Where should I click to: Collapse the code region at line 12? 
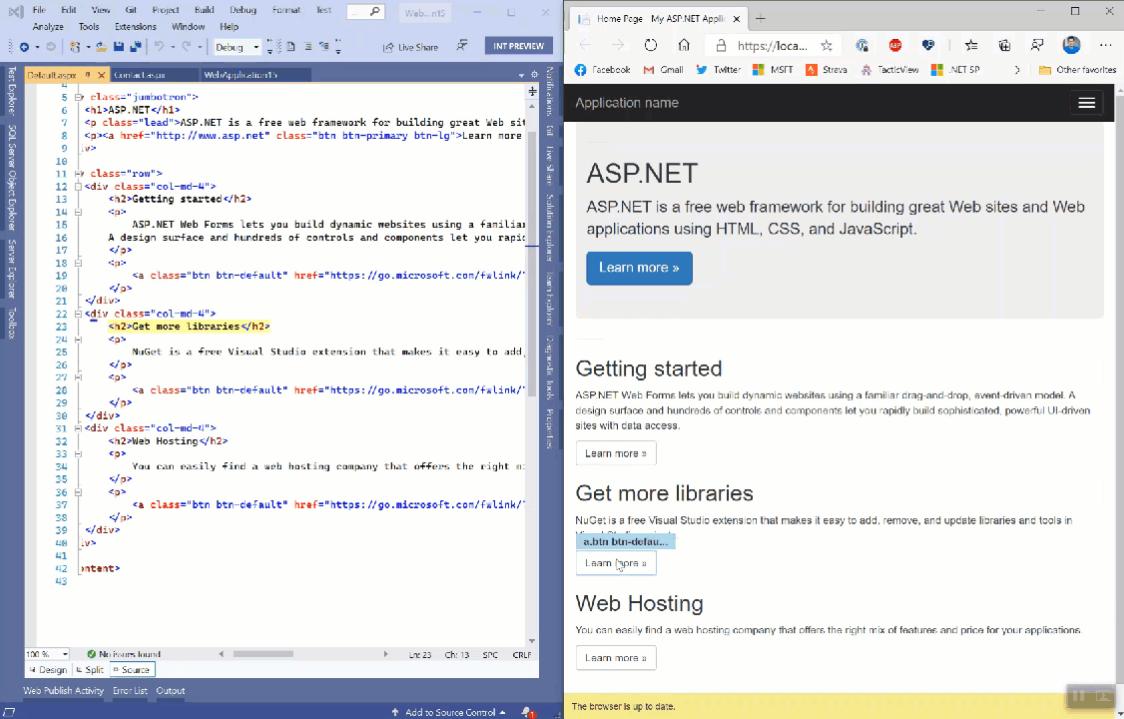pyautogui.click(x=78, y=186)
